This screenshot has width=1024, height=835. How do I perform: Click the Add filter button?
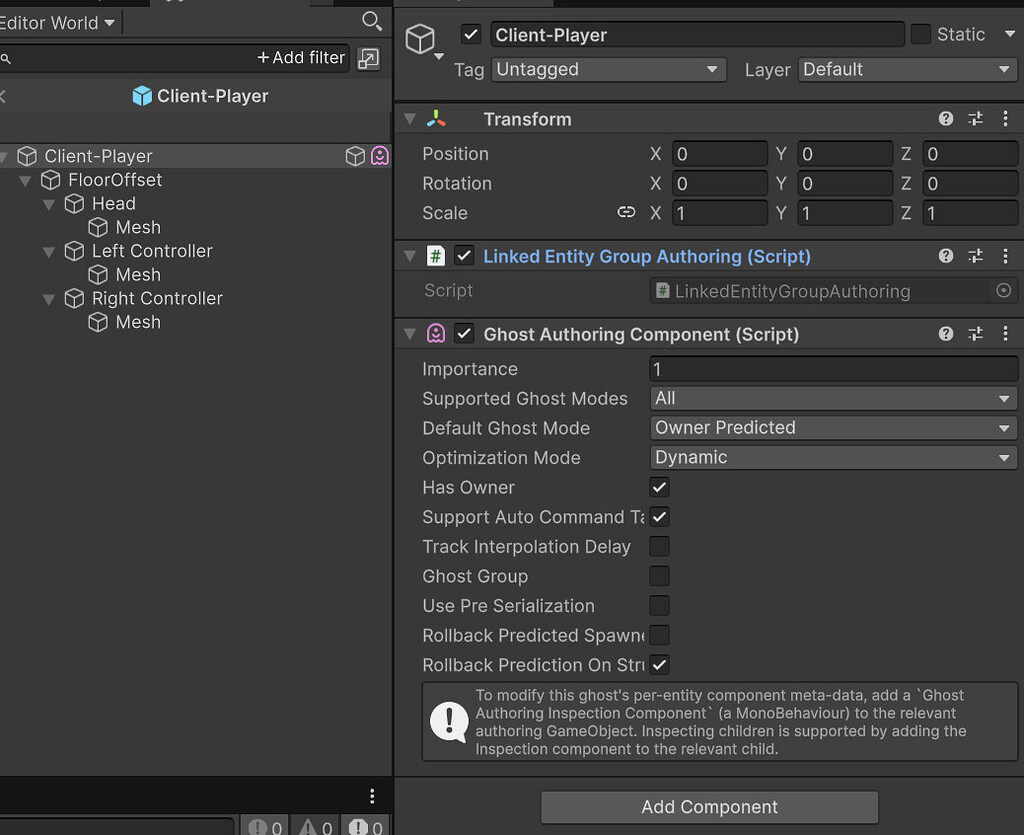300,57
